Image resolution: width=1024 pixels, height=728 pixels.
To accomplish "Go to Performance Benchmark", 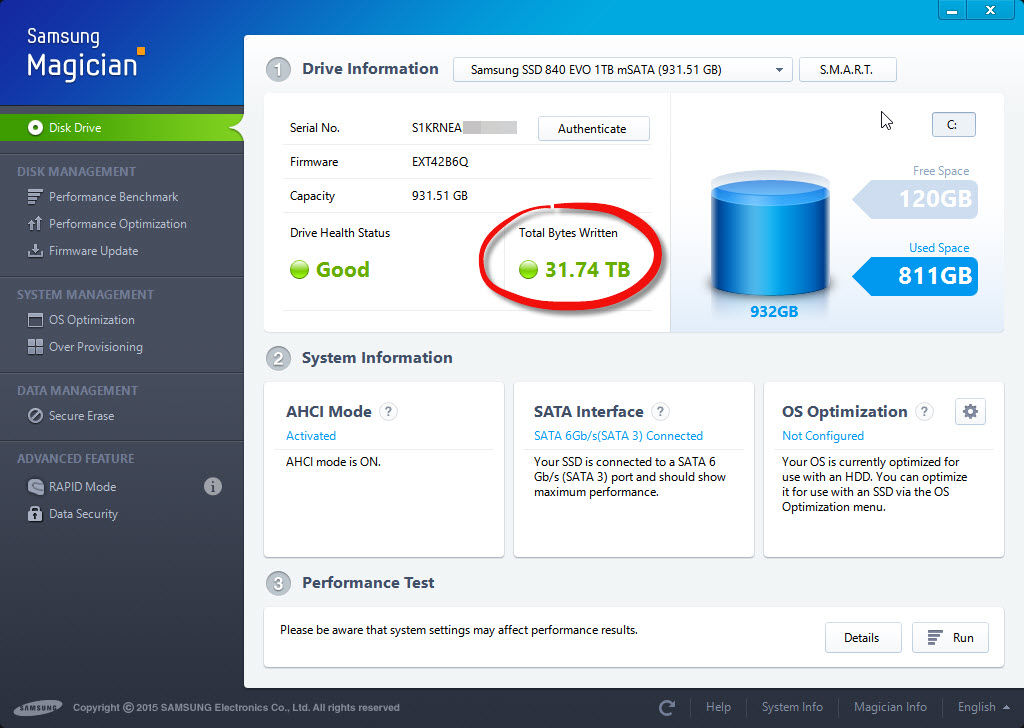I will pos(113,197).
